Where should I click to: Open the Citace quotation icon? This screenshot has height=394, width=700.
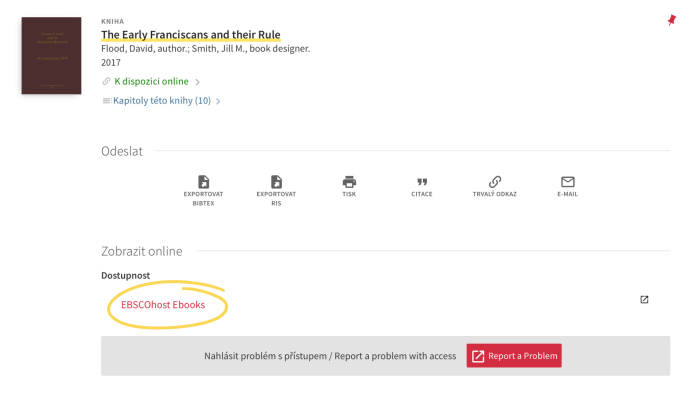pos(422,182)
